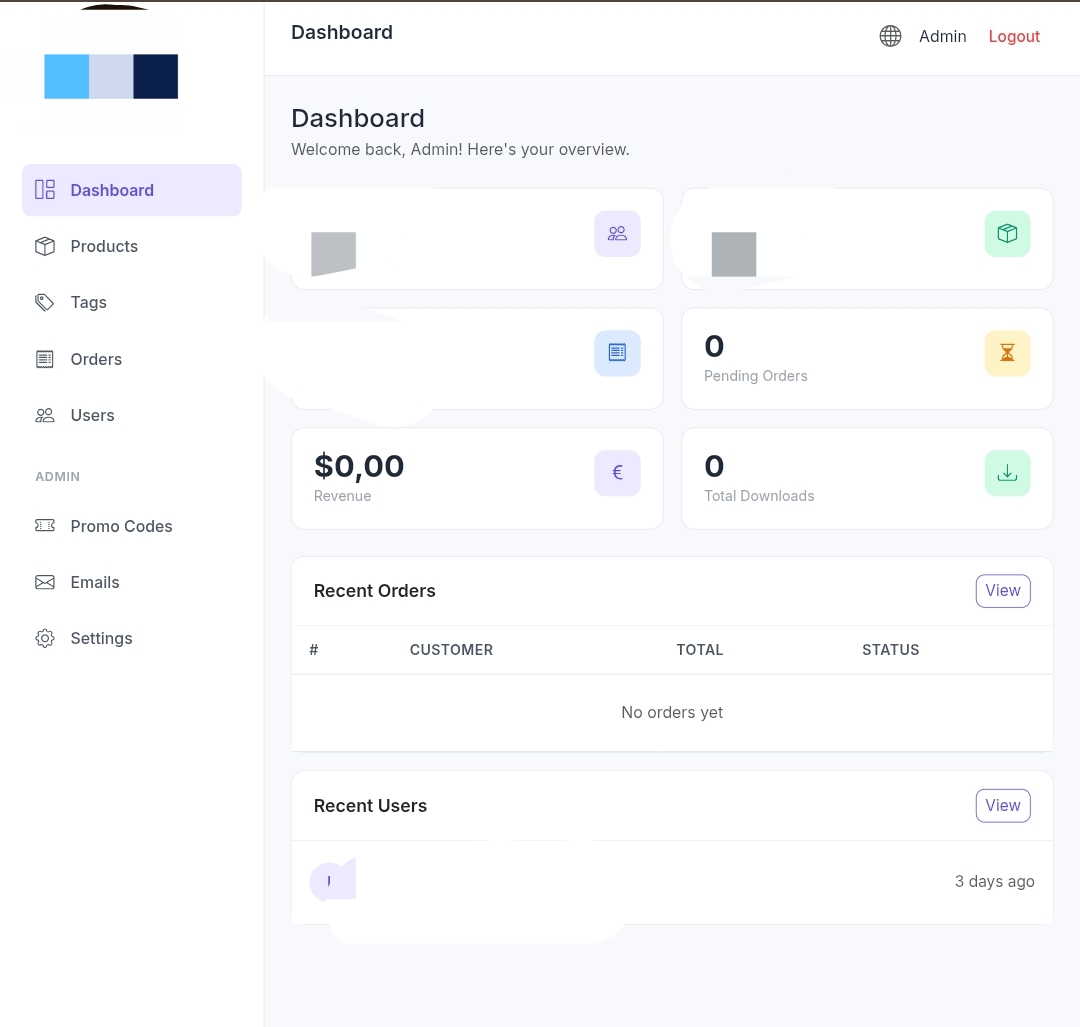Click the "3 days ago" timestamp
The height and width of the screenshot is (1027, 1080).
(995, 882)
